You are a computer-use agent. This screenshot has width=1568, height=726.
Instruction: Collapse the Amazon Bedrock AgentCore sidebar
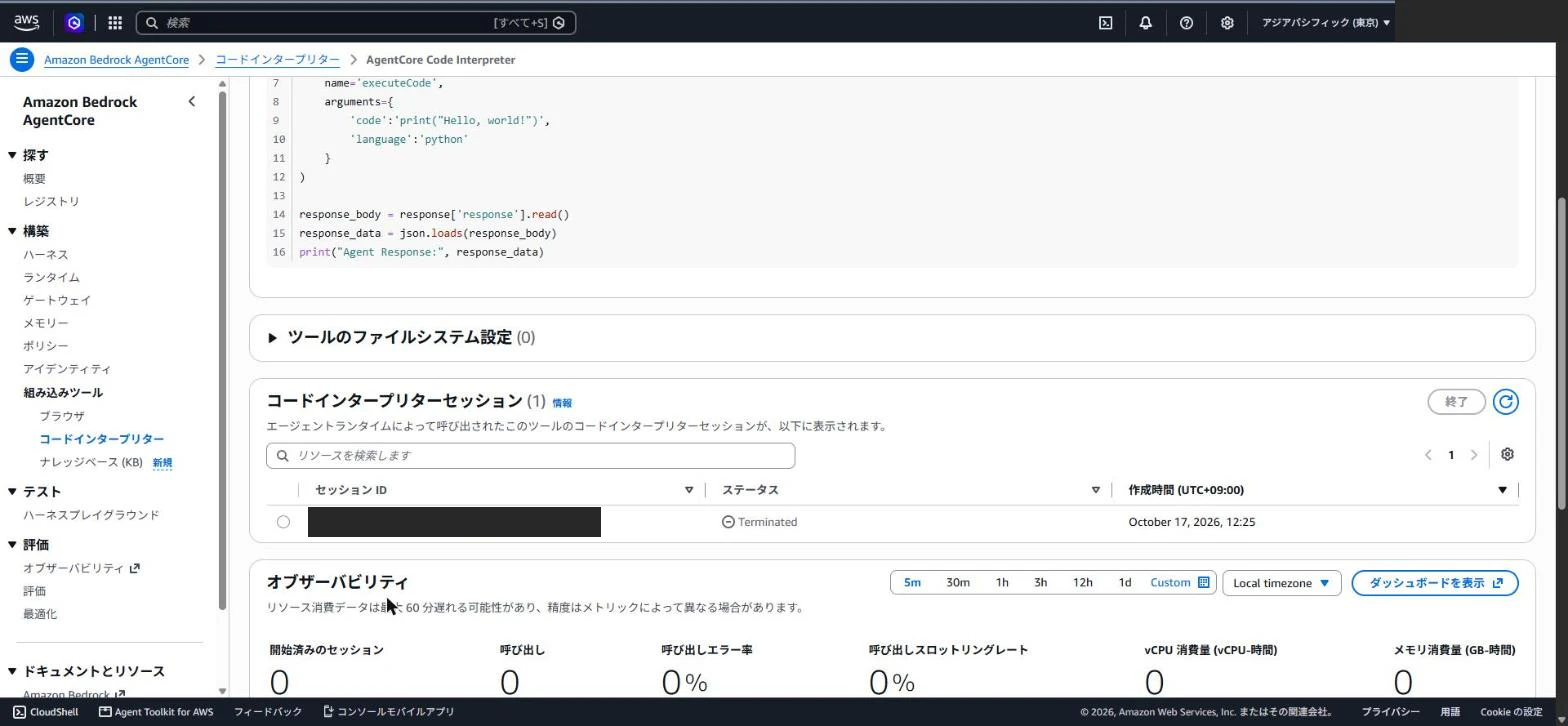click(x=192, y=101)
